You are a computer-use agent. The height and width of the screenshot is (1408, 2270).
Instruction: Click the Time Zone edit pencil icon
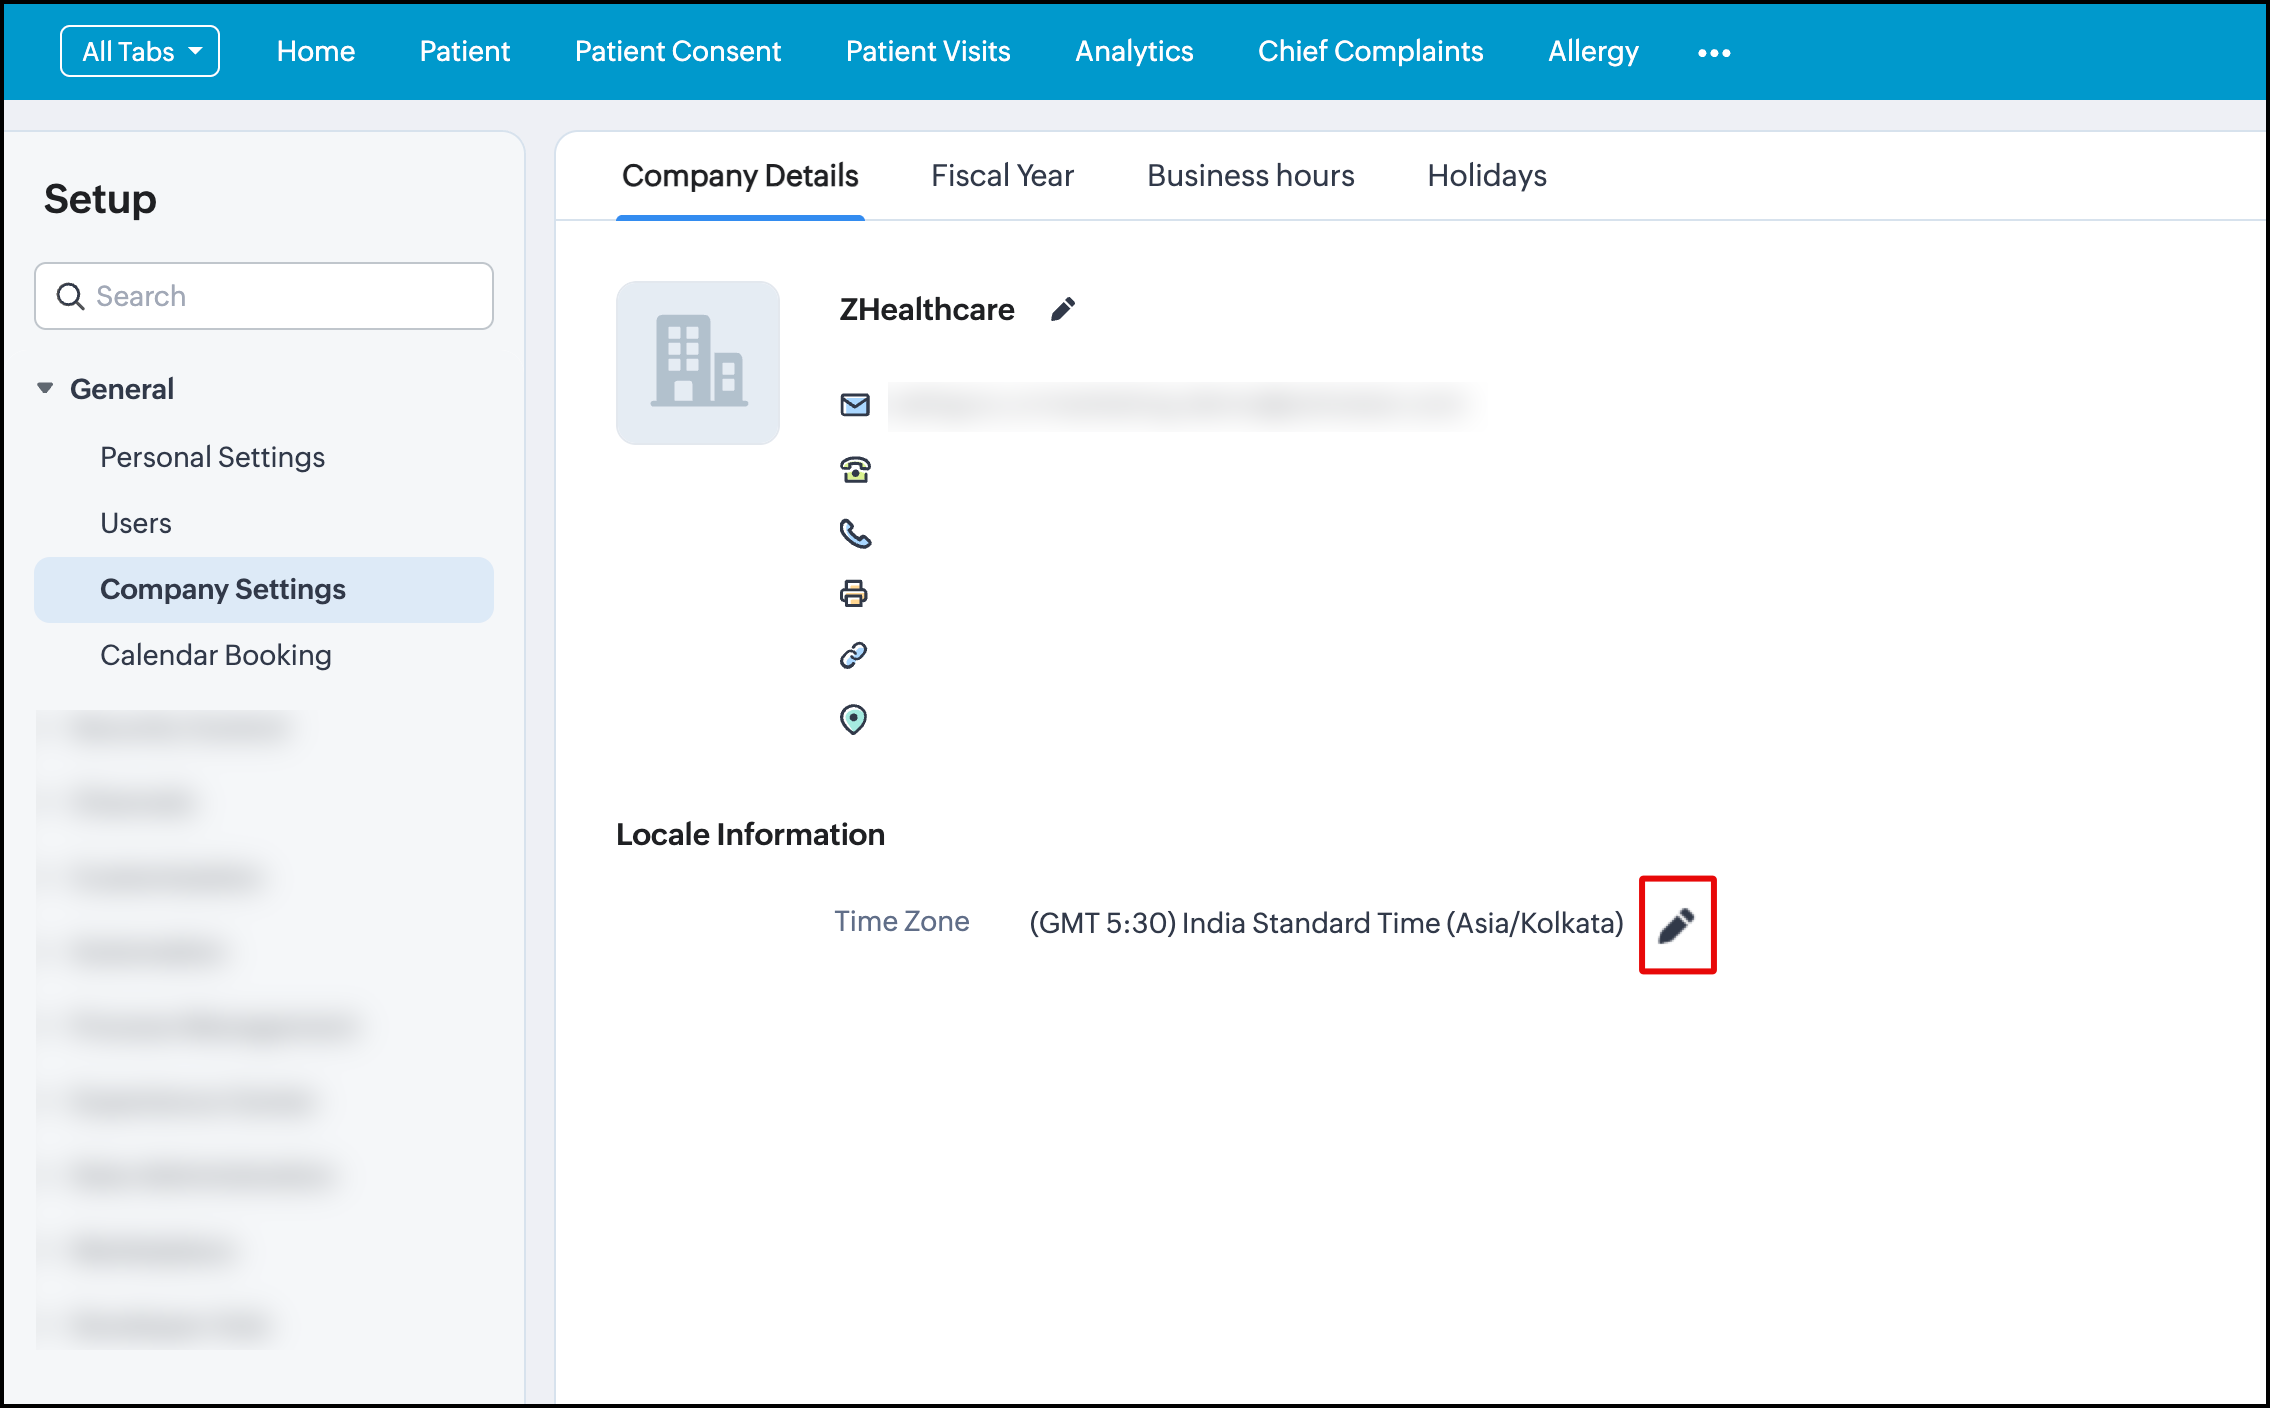pyautogui.click(x=1676, y=925)
